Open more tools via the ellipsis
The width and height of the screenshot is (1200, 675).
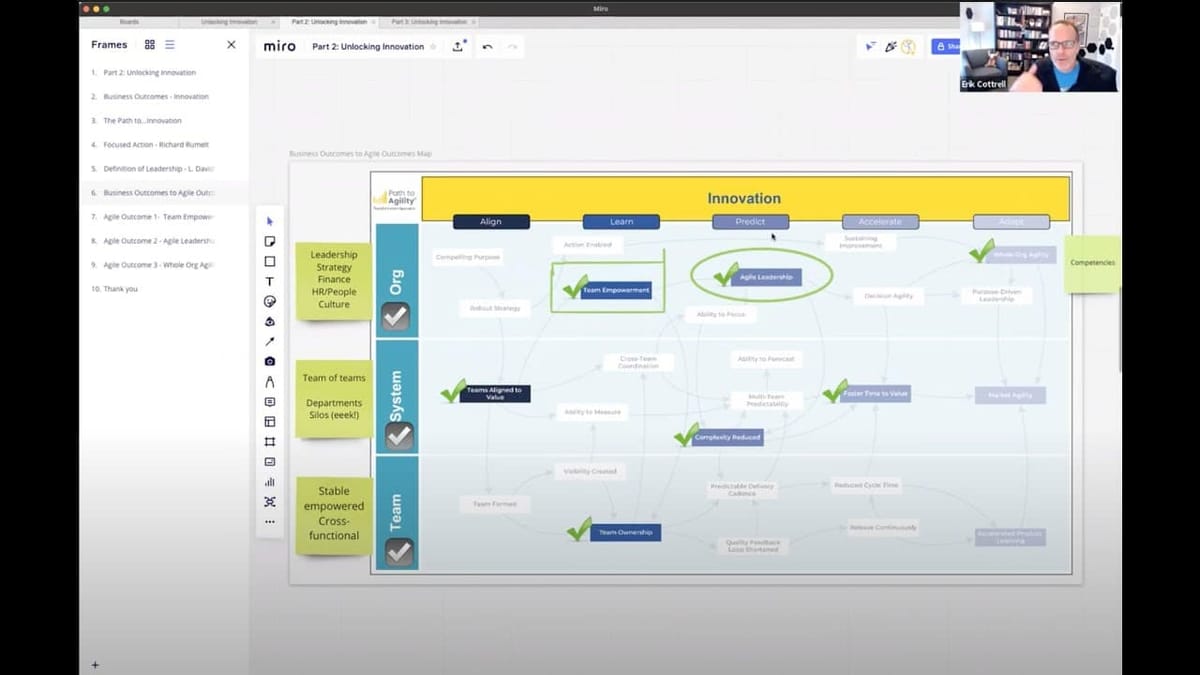click(270, 521)
